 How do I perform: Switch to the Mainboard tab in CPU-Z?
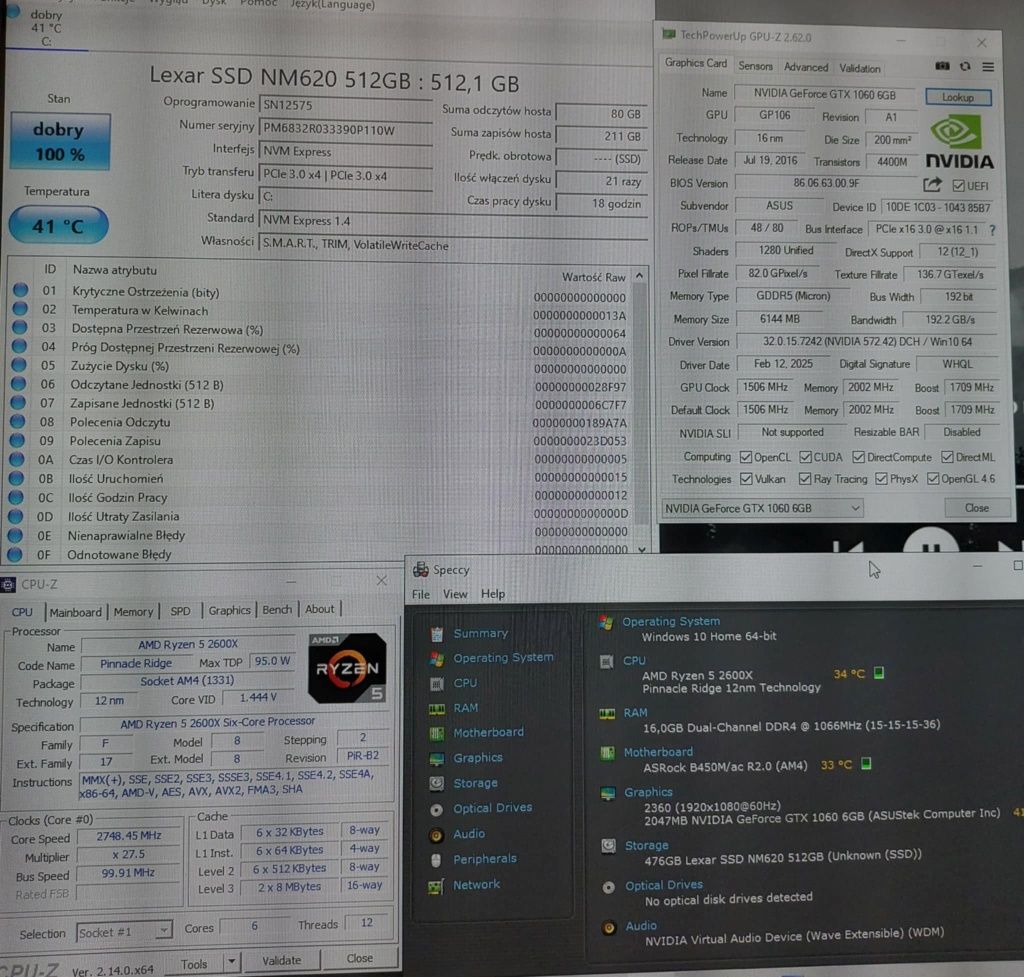[76, 612]
